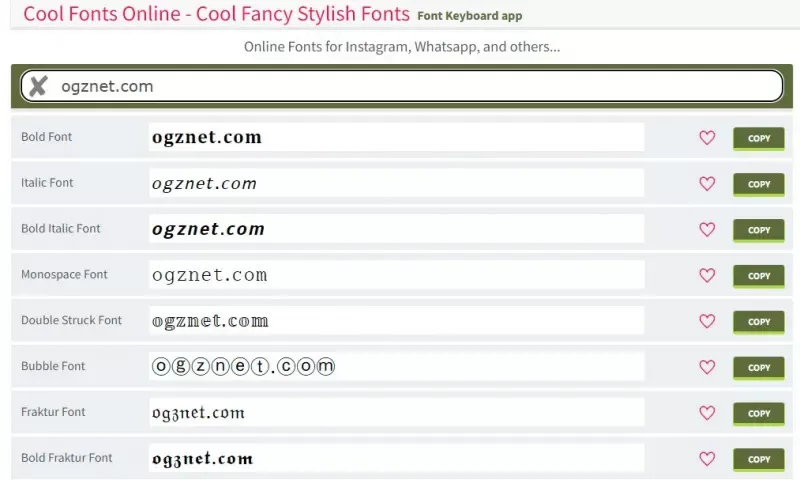Click the 'Bold Fraktur Font' row label

pyautogui.click(x=67, y=458)
